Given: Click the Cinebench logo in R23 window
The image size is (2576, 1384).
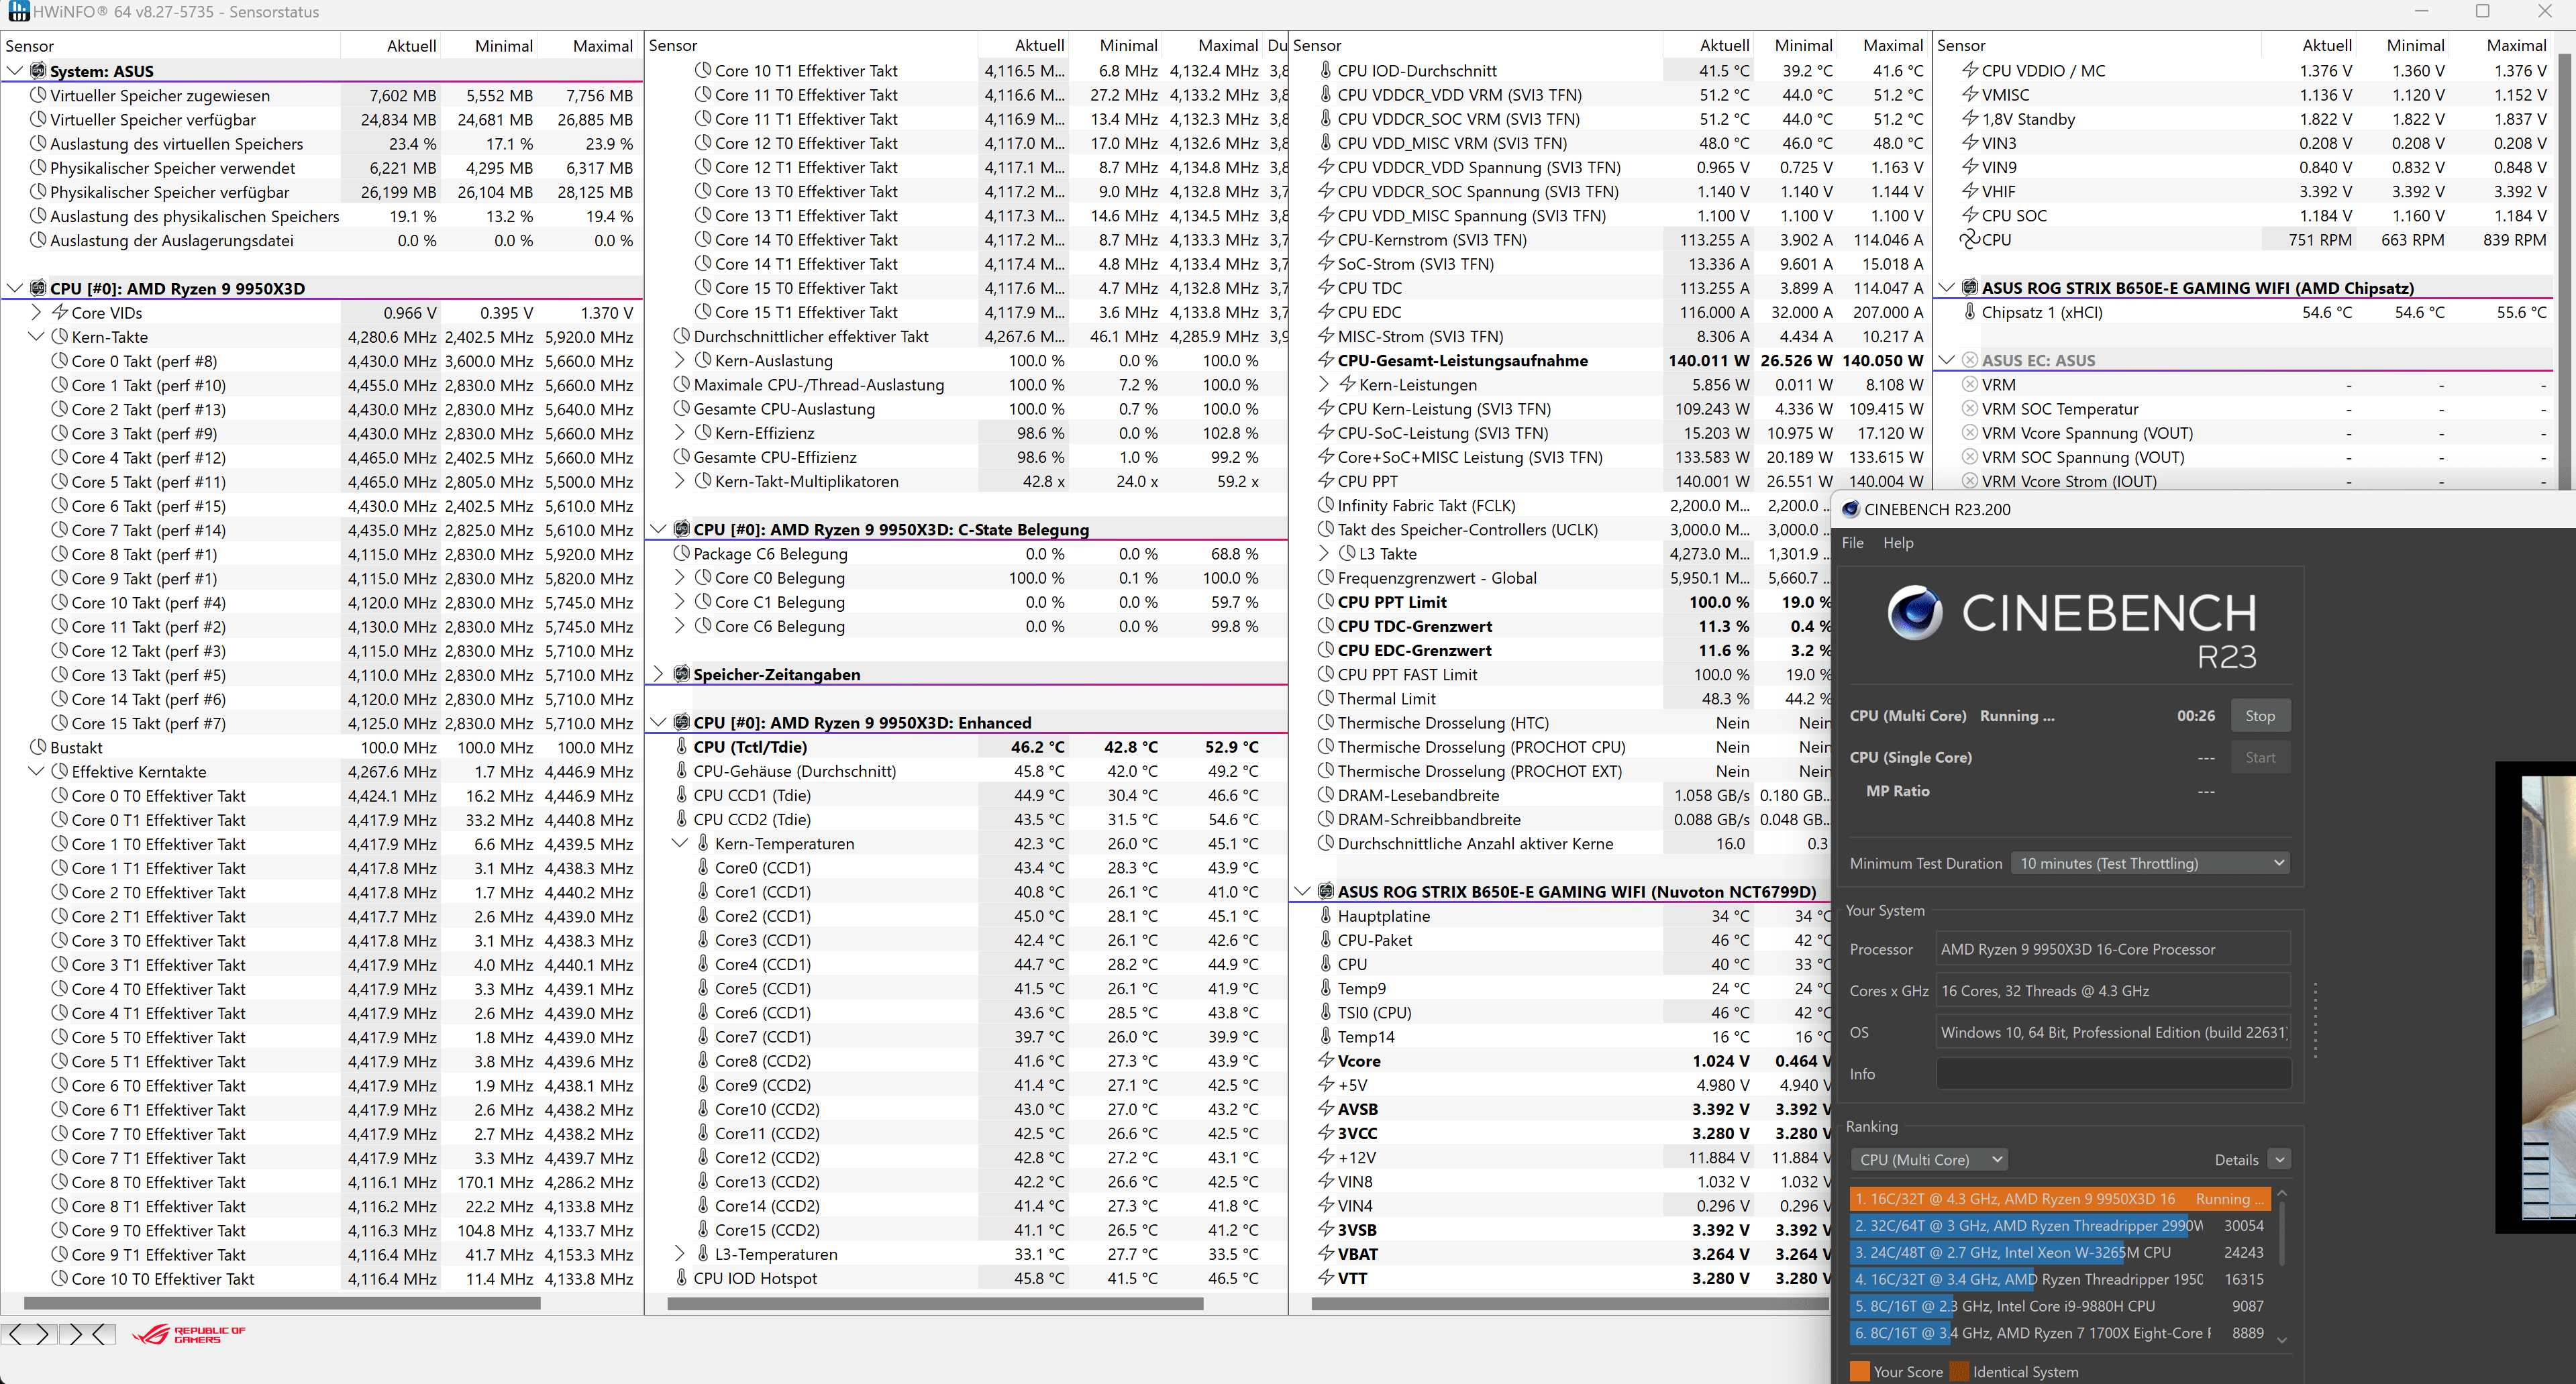Looking at the screenshot, I should click(x=1915, y=613).
